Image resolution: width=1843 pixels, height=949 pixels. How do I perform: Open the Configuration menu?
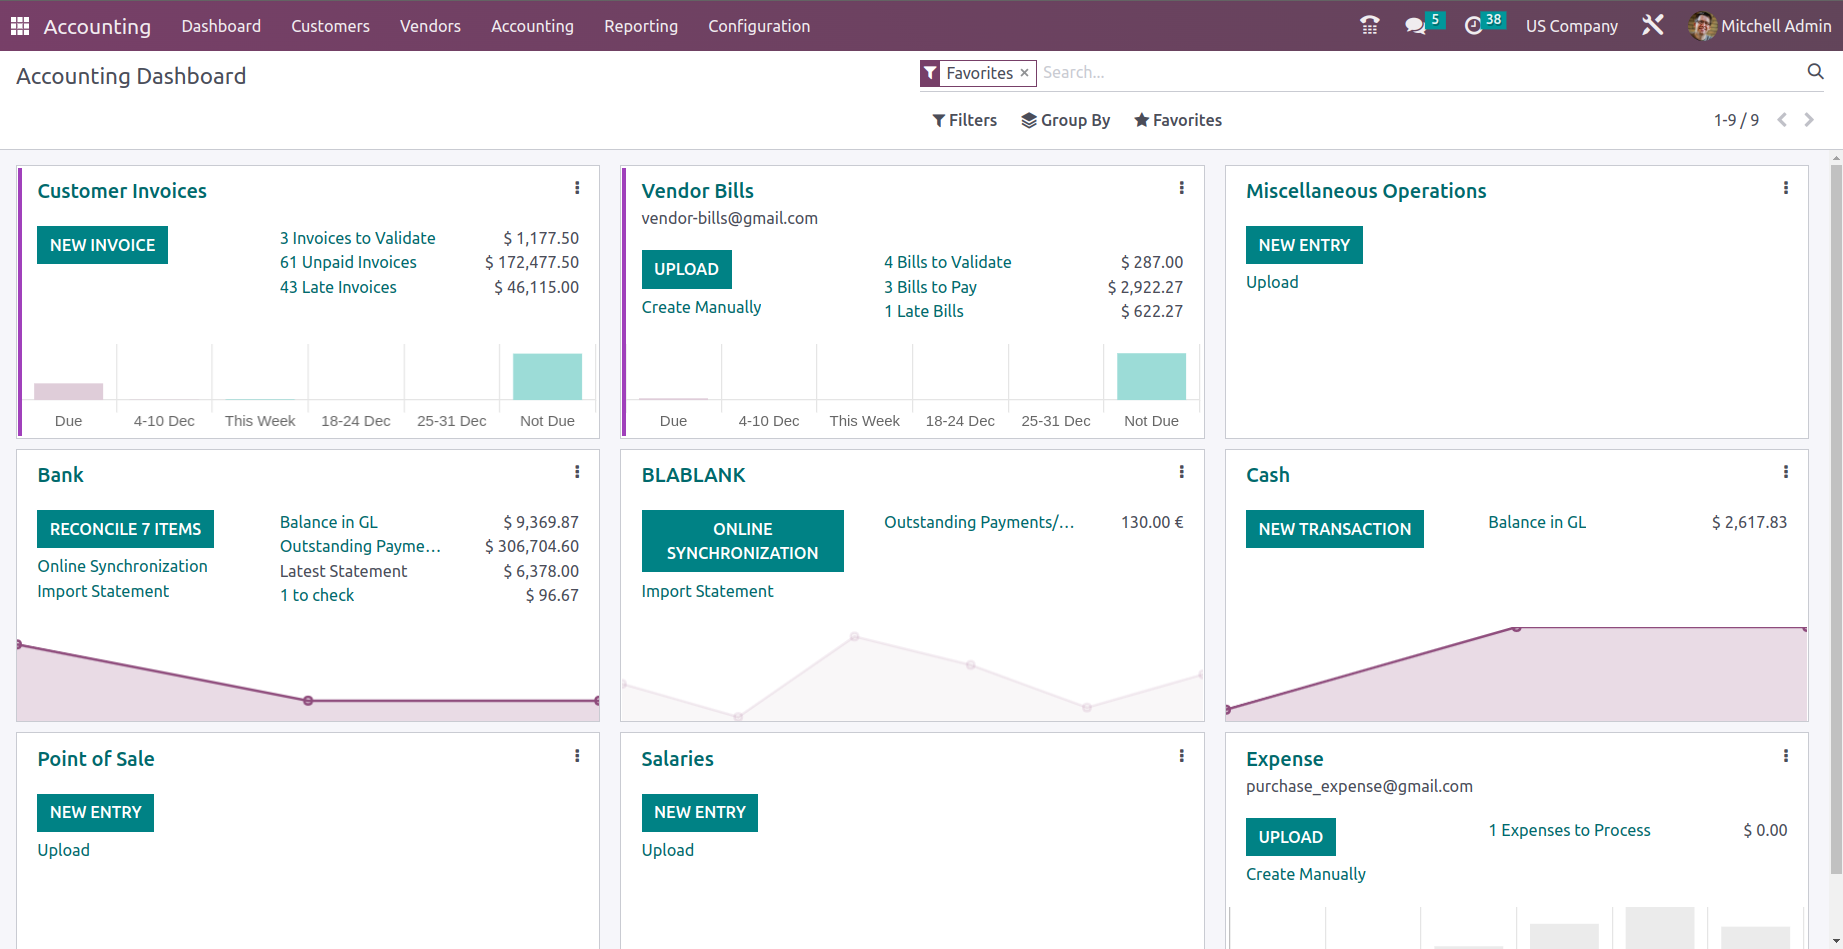(759, 26)
